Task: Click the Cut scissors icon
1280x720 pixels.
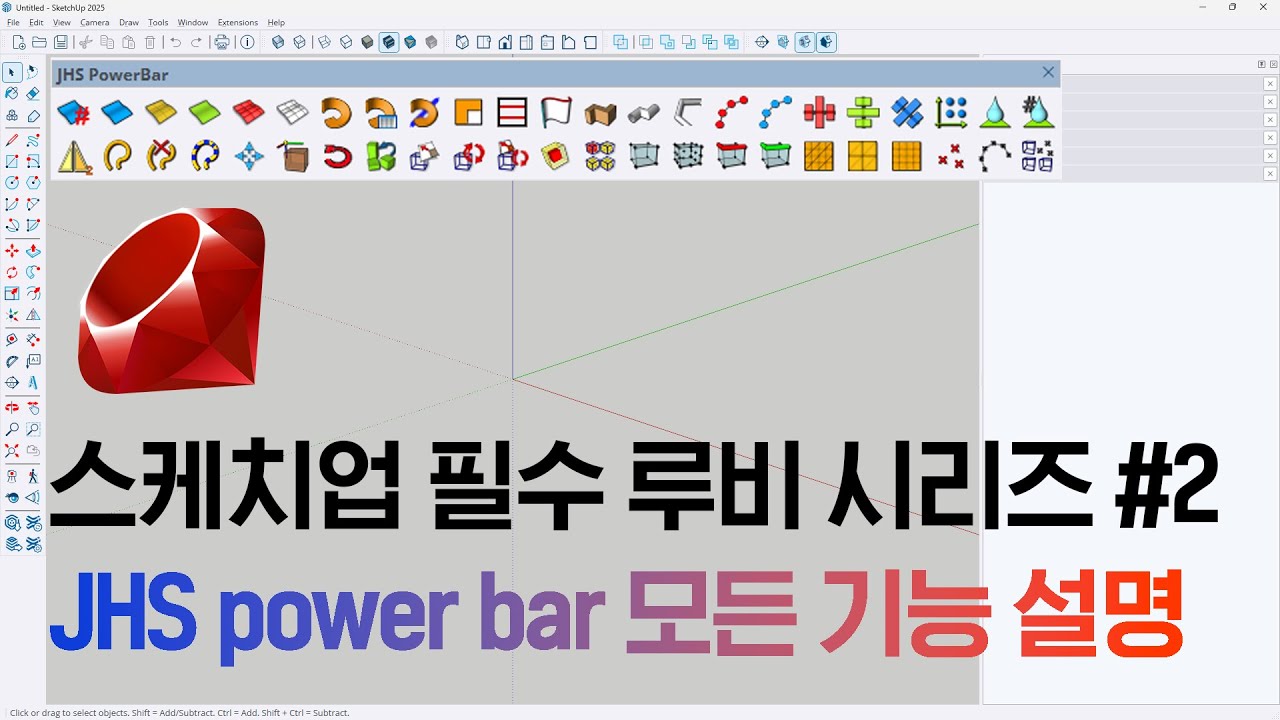Action: tap(86, 42)
